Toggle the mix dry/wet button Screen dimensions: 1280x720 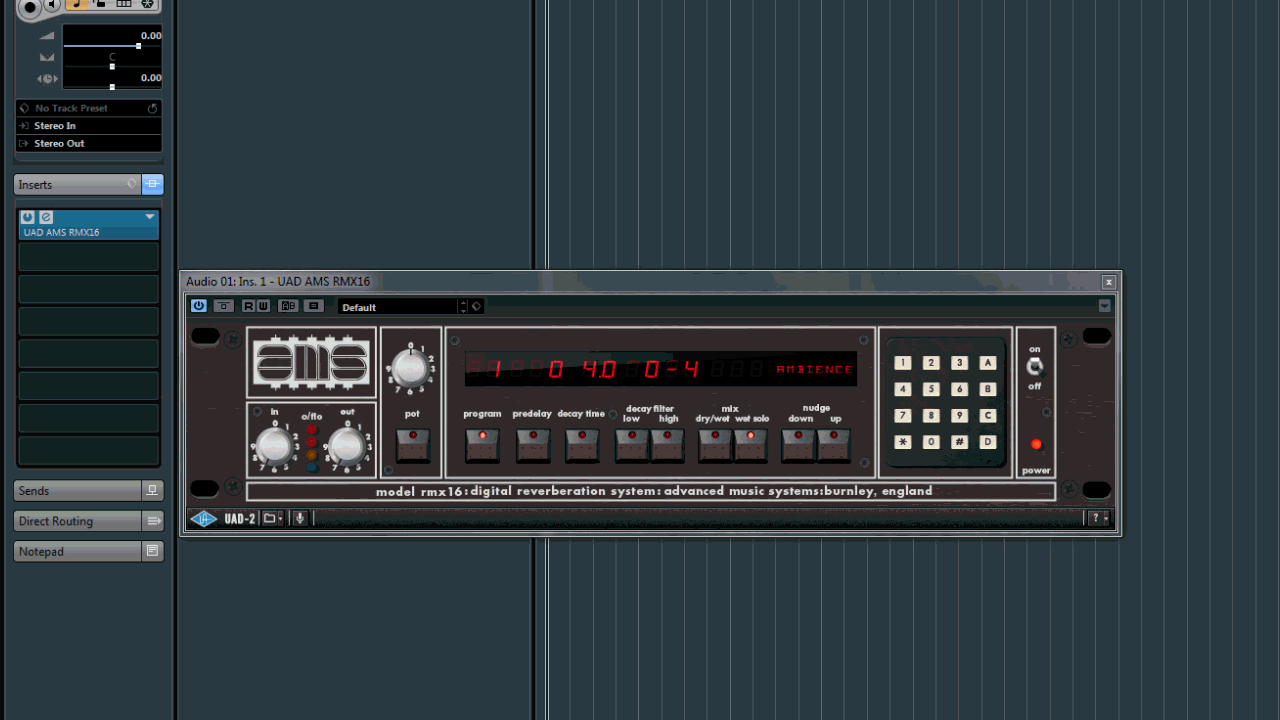714,445
